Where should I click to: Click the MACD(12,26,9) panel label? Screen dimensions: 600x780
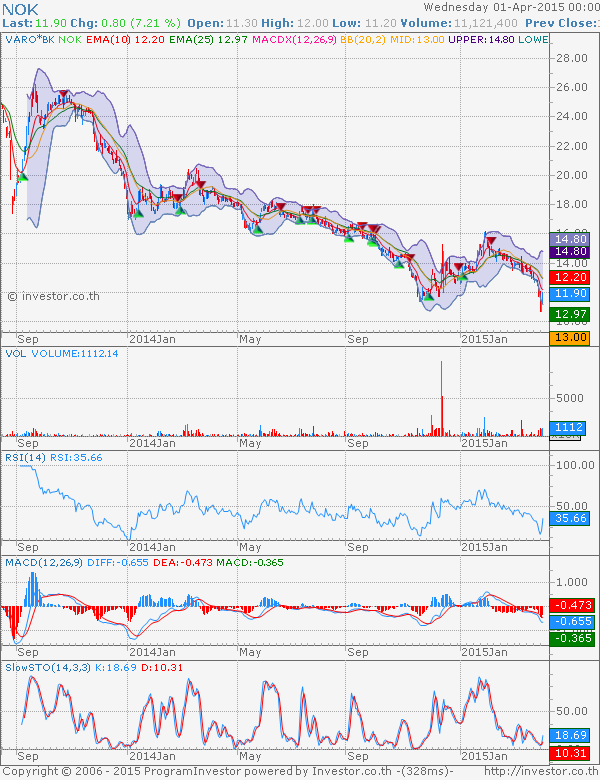click(x=44, y=563)
